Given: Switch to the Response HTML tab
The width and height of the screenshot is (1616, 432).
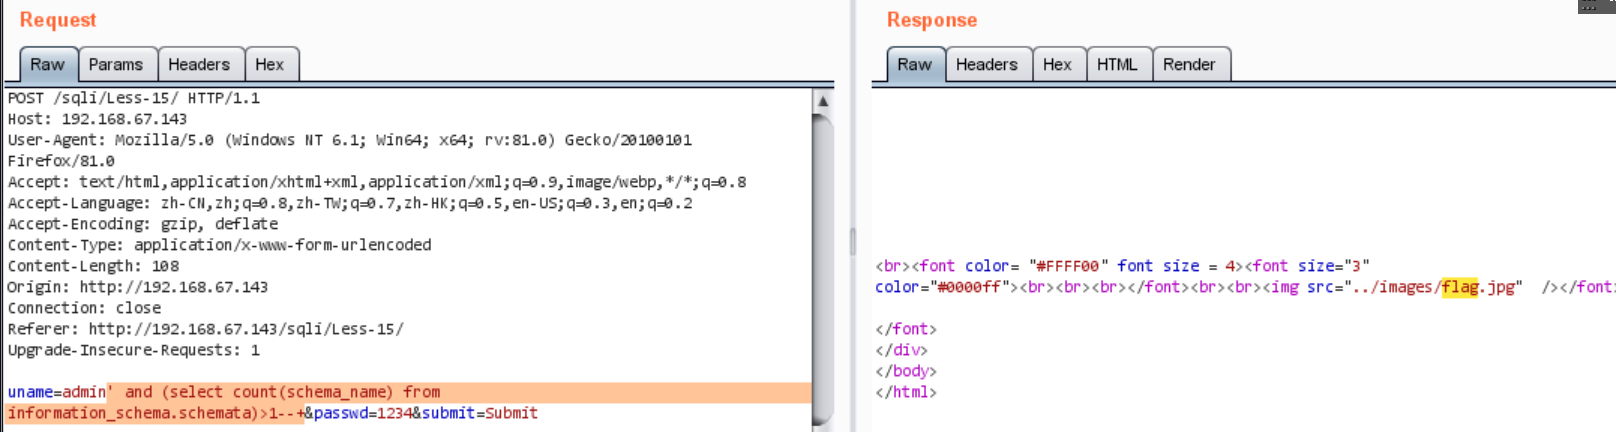Looking at the screenshot, I should pyautogui.click(x=1117, y=64).
